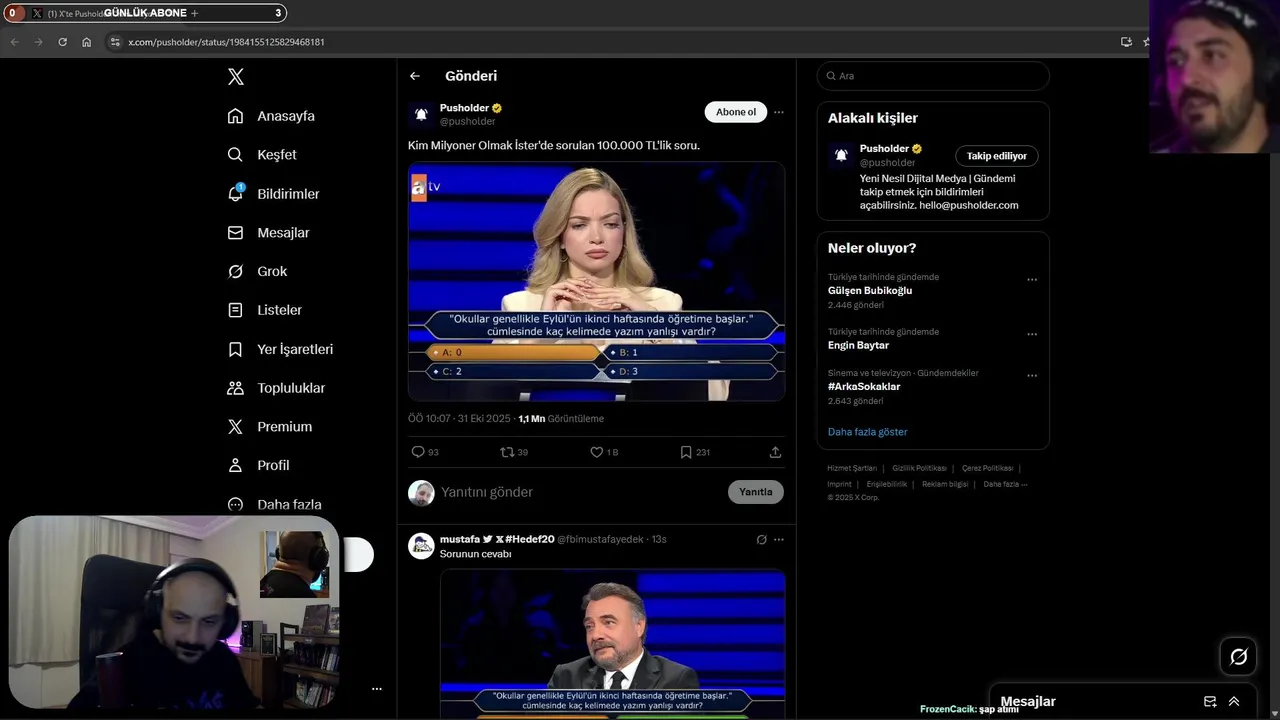
Task: Open mustafa's profile avatar in replies
Action: coord(421,546)
